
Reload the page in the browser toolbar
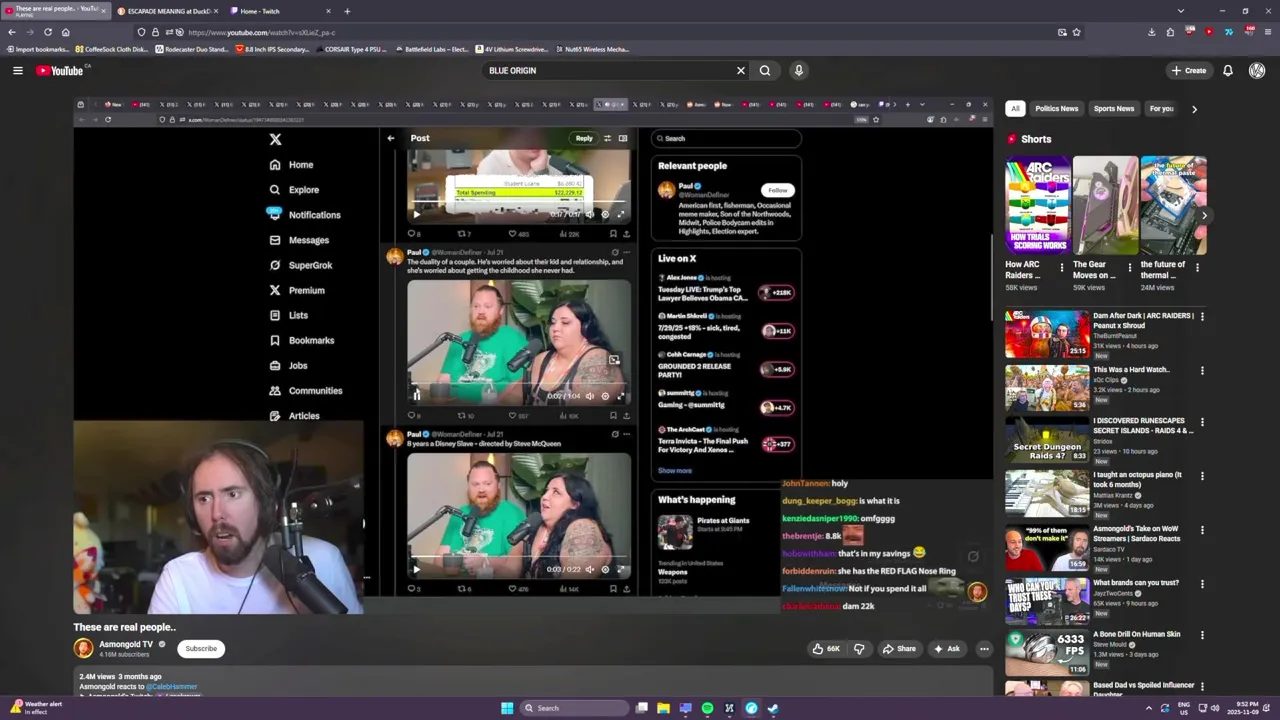pyautogui.click(x=47, y=32)
